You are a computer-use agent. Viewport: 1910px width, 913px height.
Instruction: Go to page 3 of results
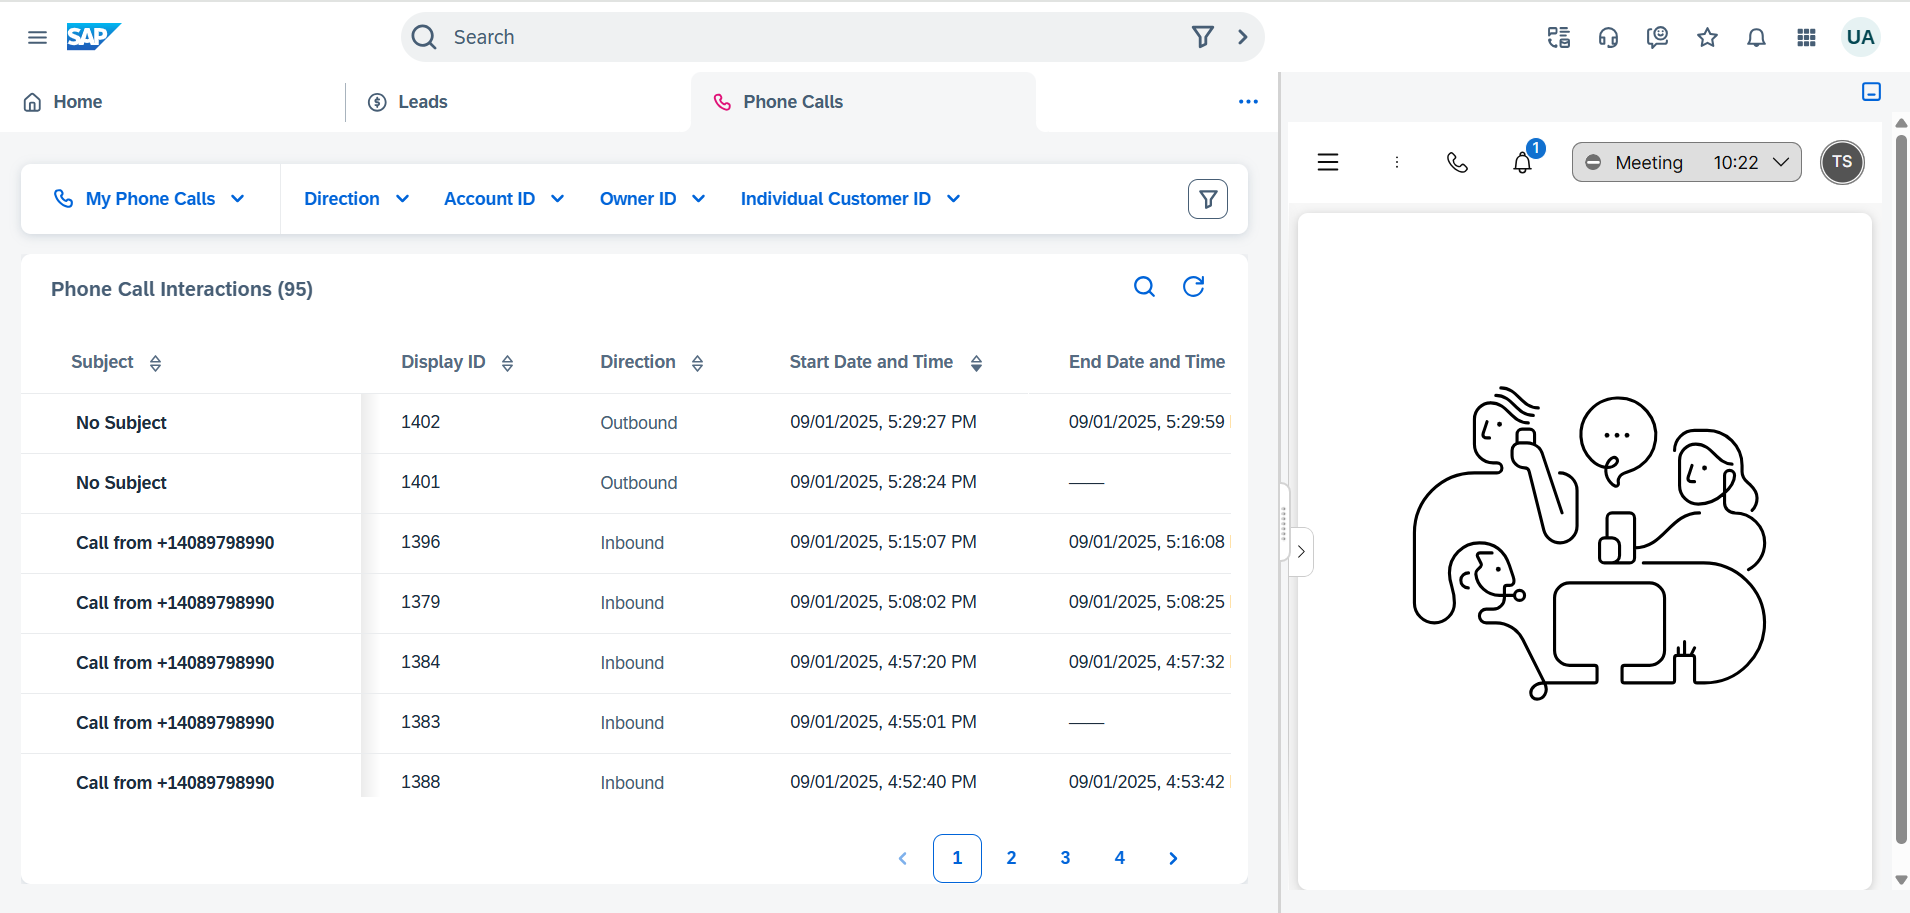1065,858
